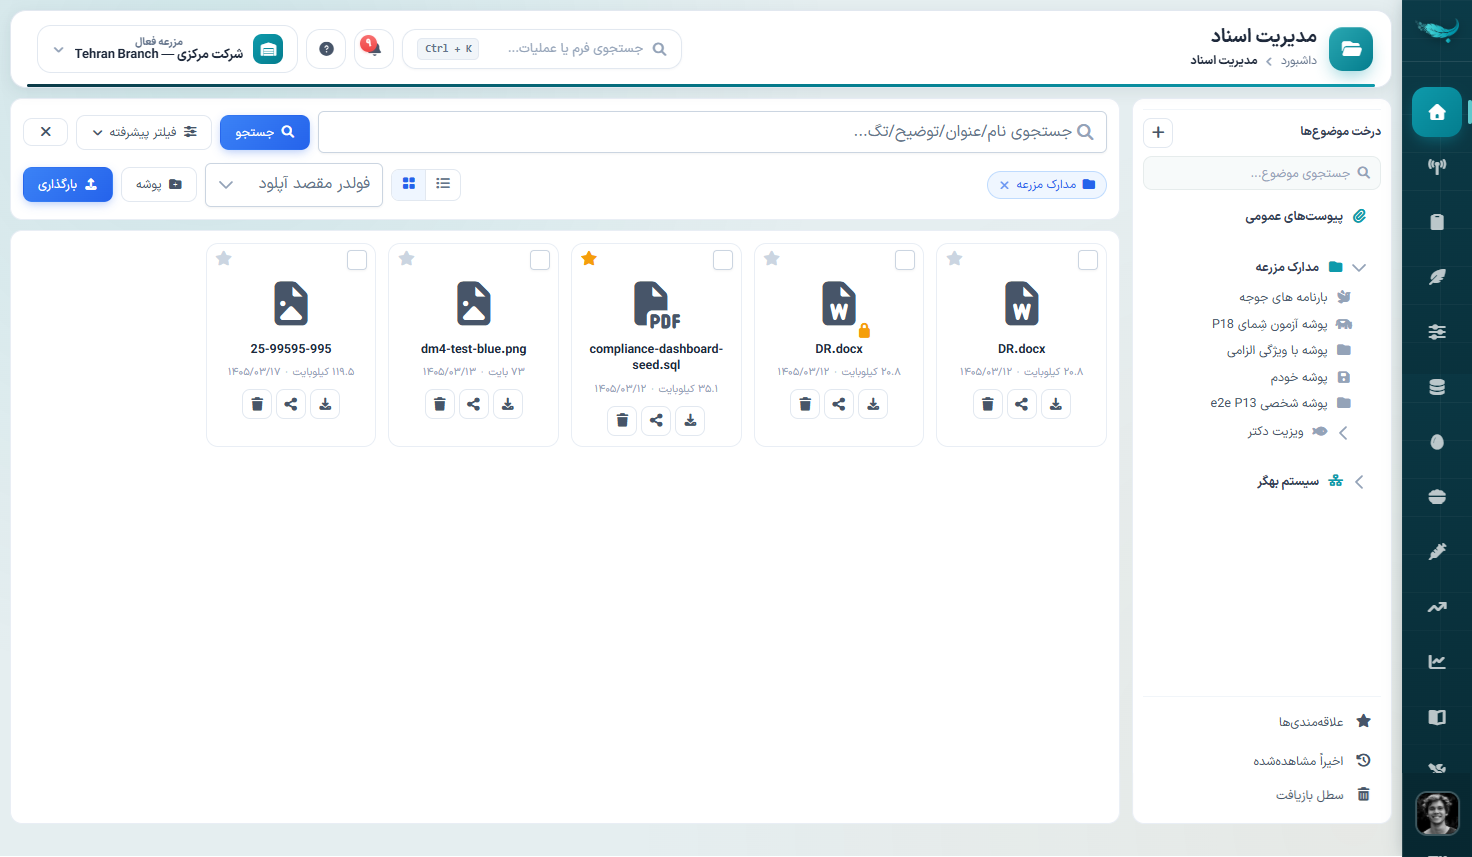
Task: Unfavorite compliance-dashboard-seed.sql via its orange star
Action: click(589, 259)
